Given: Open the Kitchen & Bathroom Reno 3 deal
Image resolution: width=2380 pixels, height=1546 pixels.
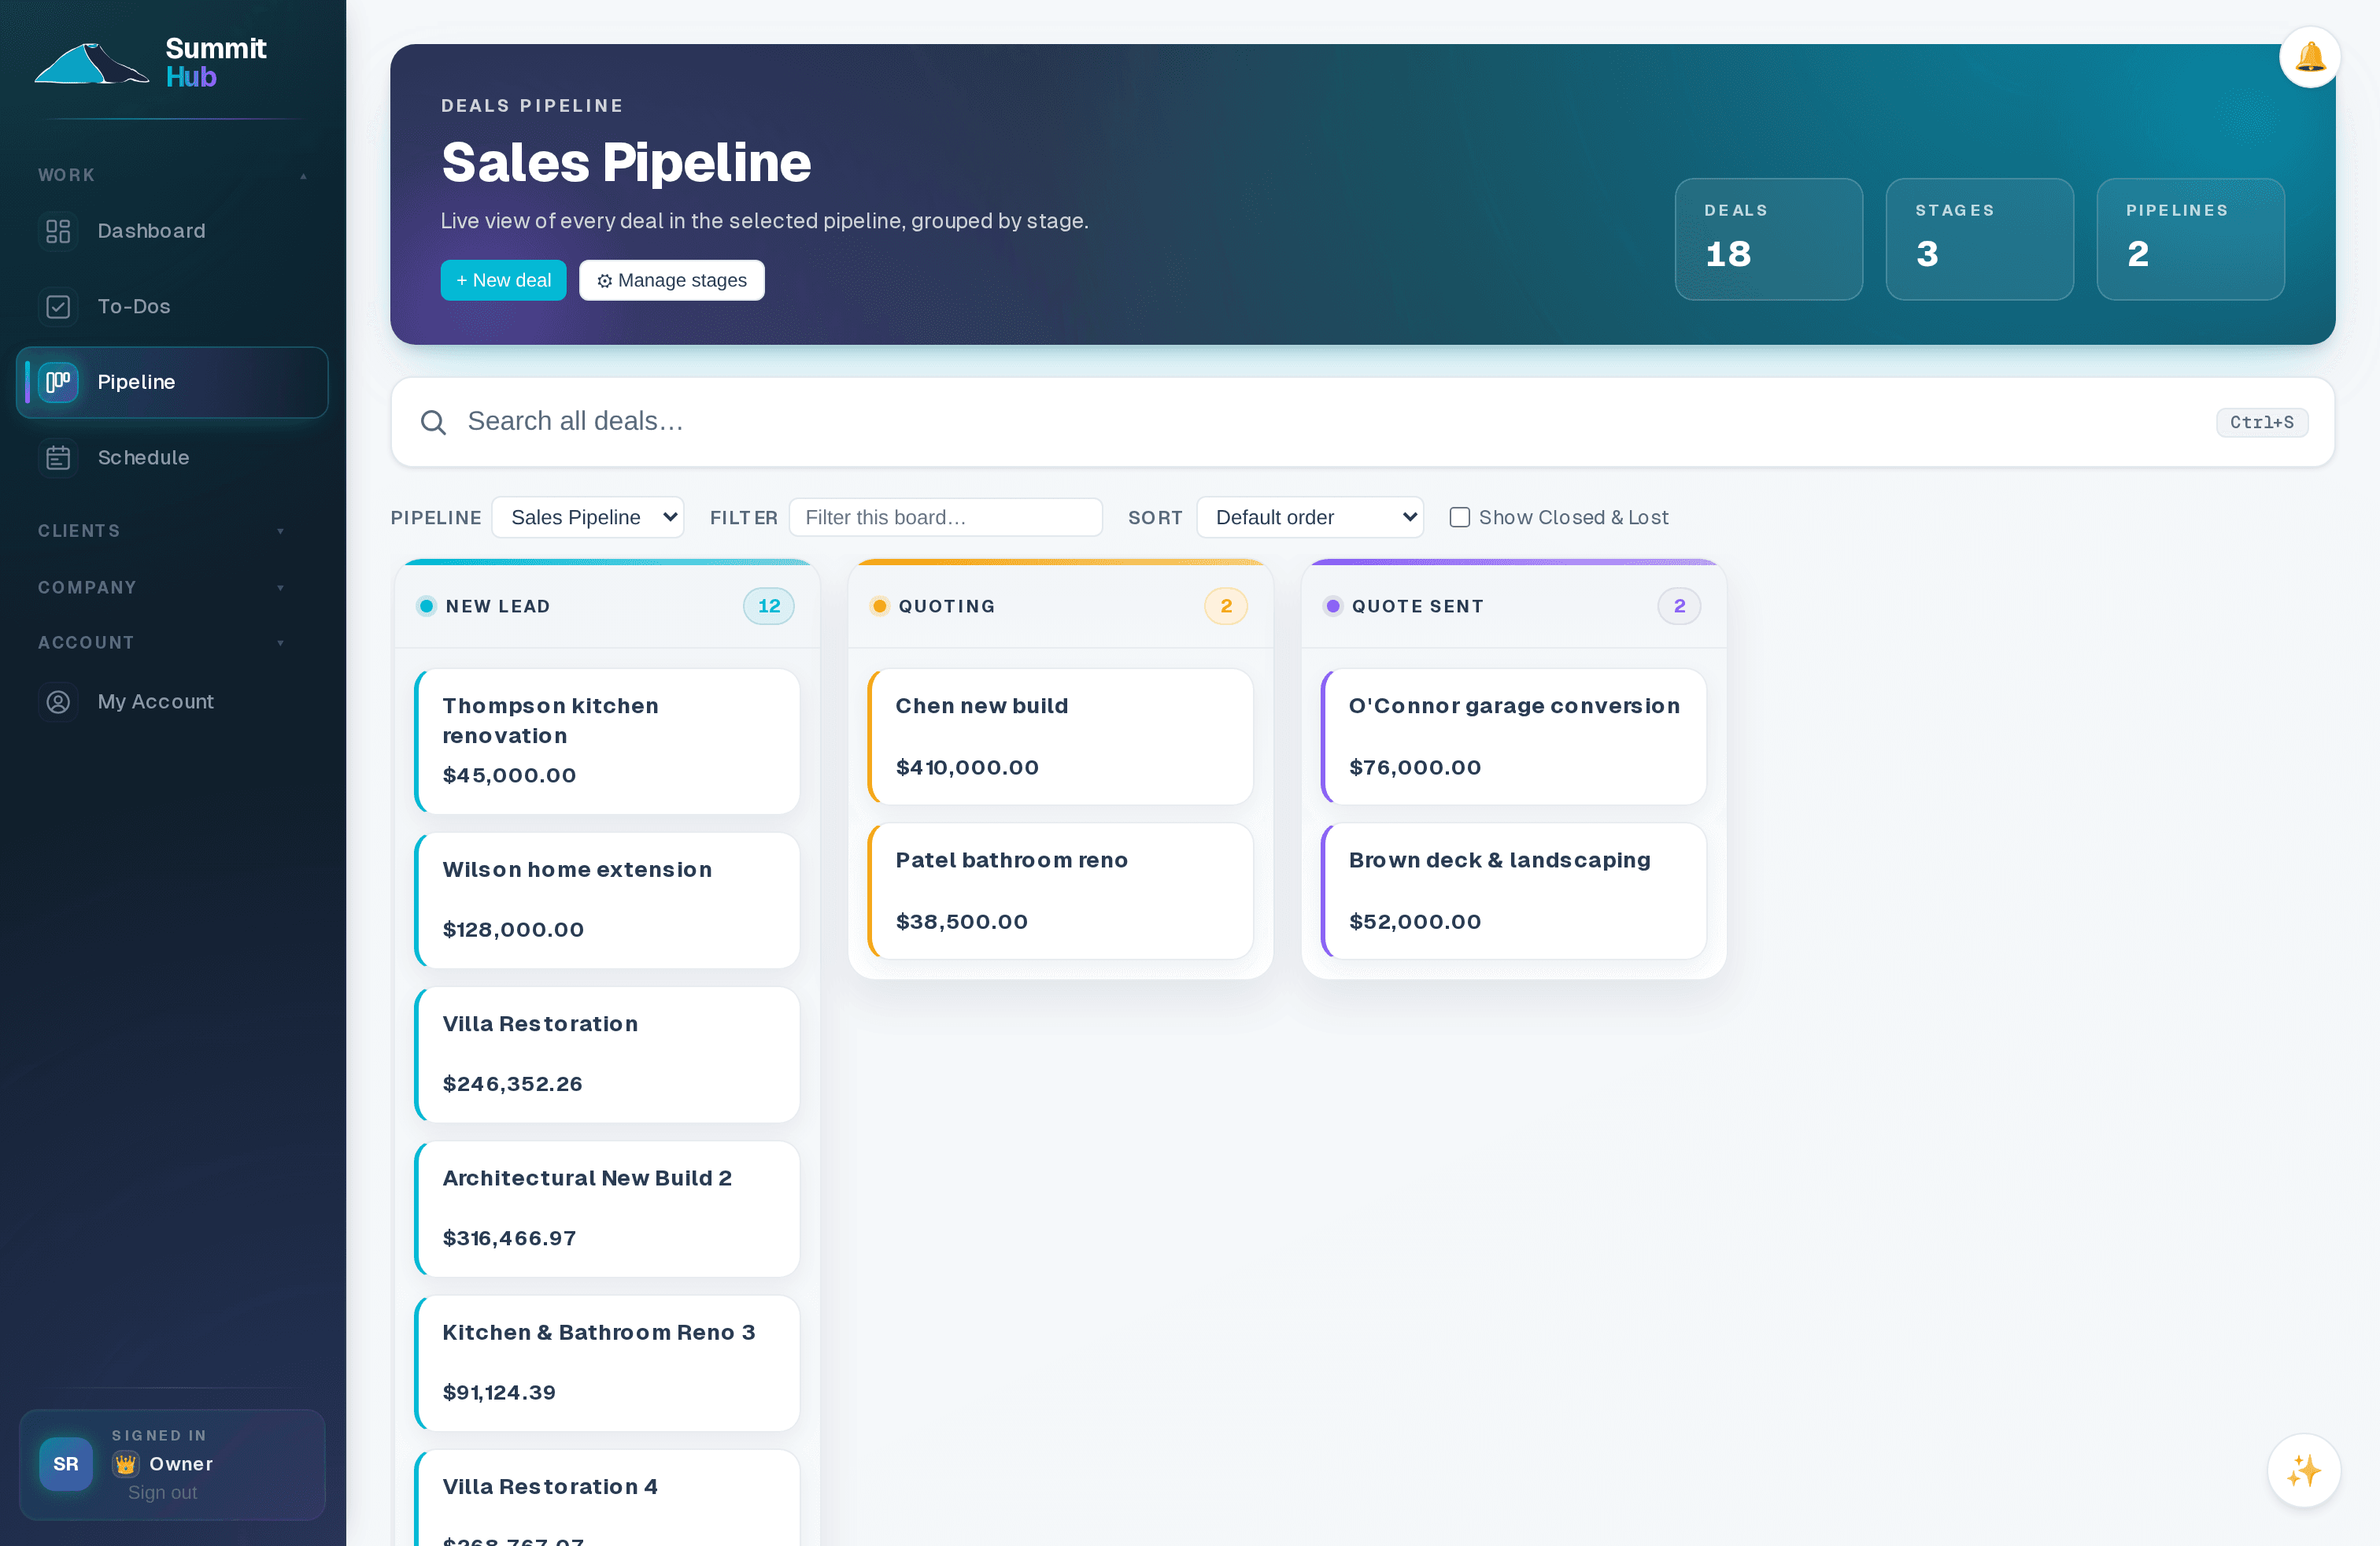Looking at the screenshot, I should 607,1363.
